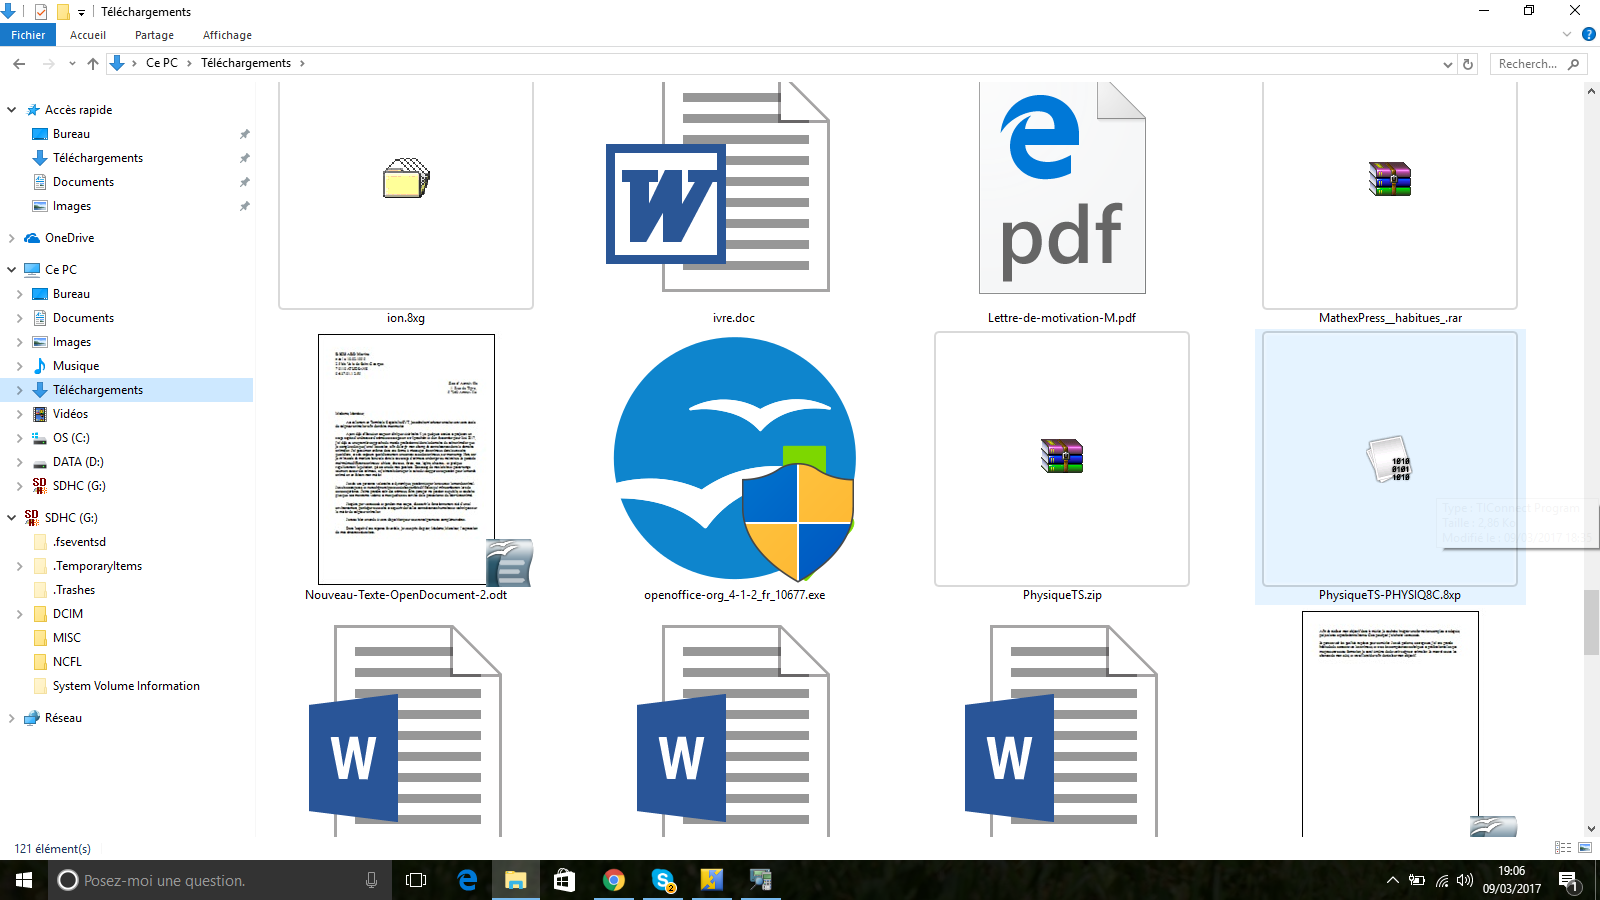Screen dimensions: 1600x900
Task: Click the search box Recherch...
Action: point(1538,64)
